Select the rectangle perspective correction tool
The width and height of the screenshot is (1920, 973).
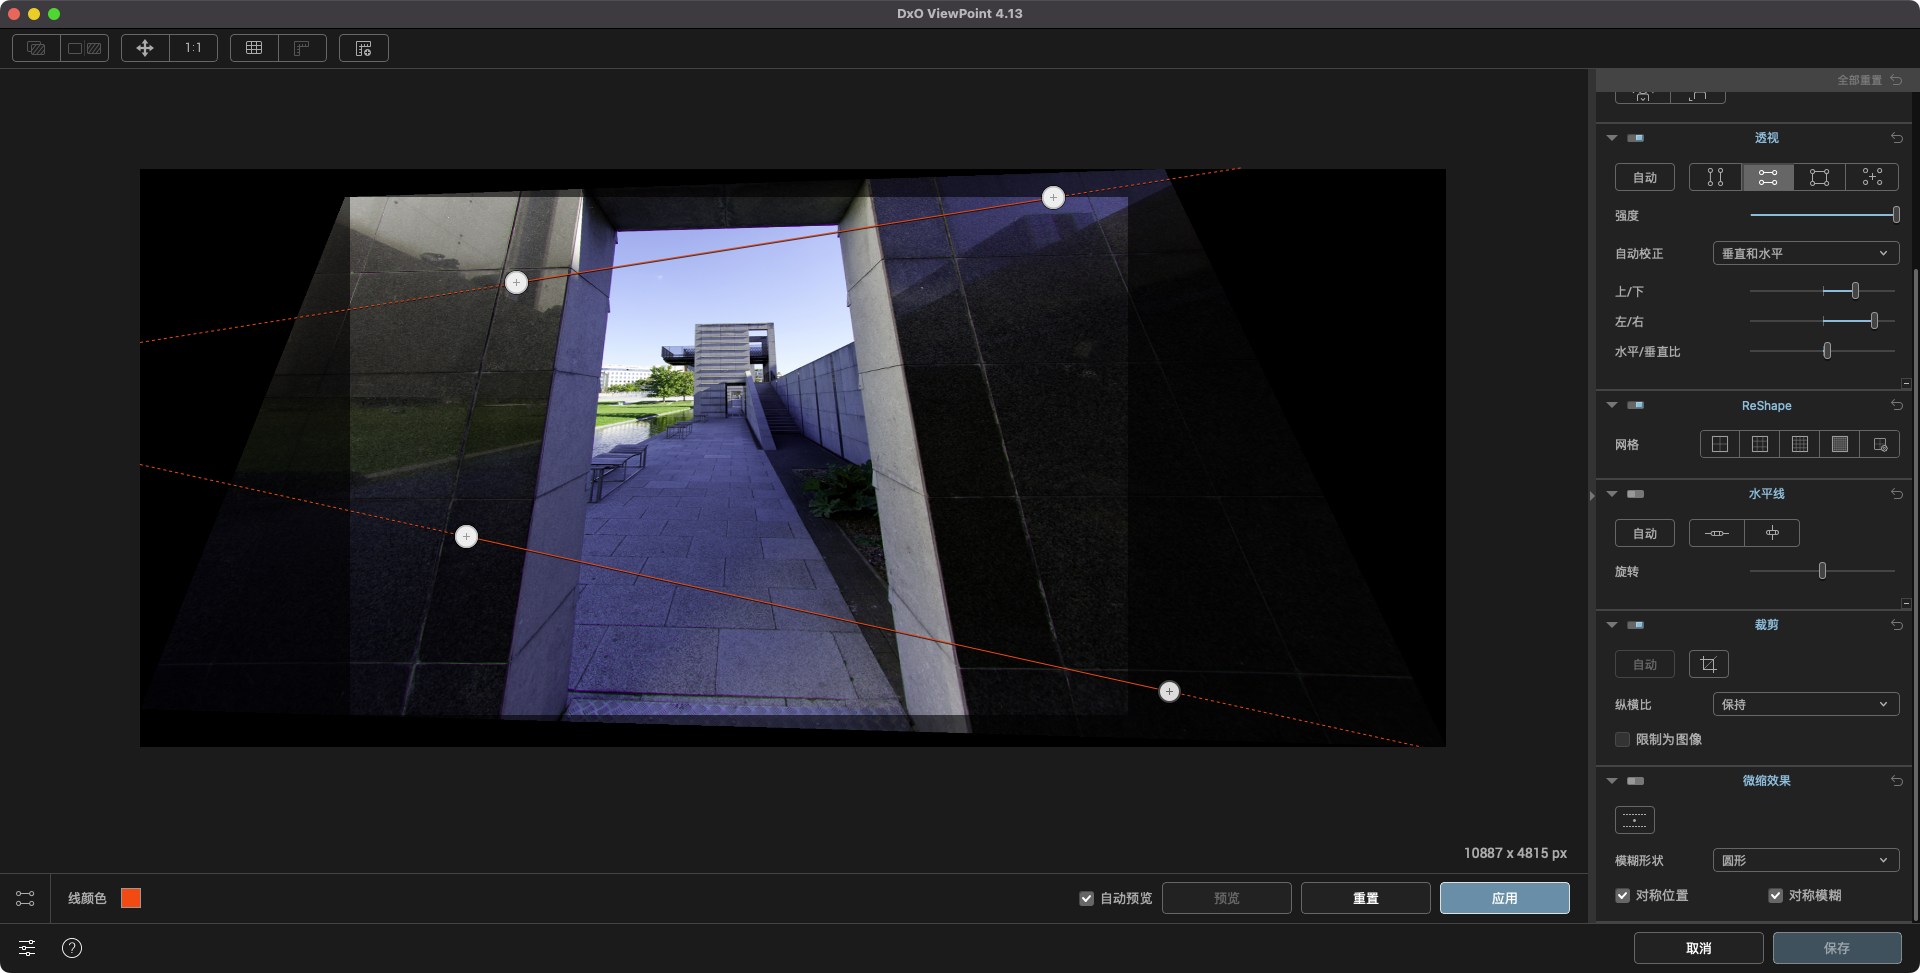[1819, 177]
